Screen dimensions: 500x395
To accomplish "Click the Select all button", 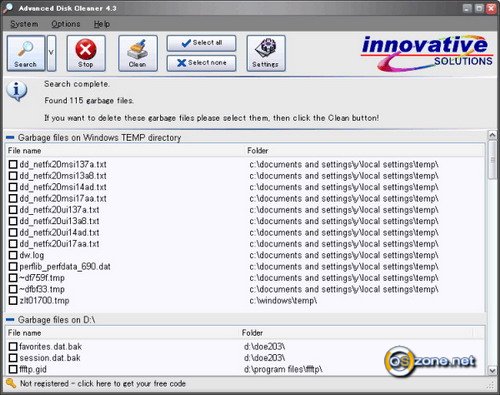I will (x=201, y=43).
